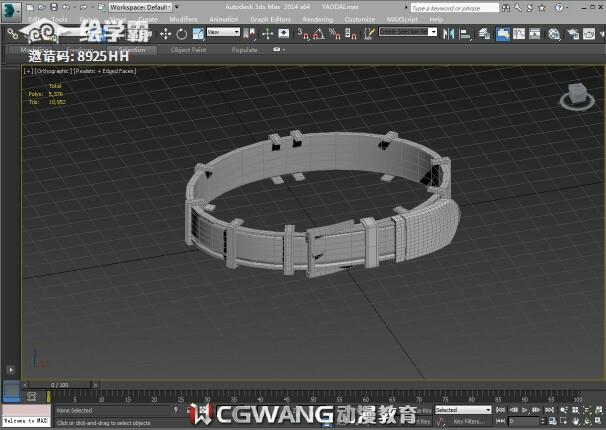Click the 0 / 100 time slider
606x430 pixels.
pyautogui.click(x=60, y=385)
